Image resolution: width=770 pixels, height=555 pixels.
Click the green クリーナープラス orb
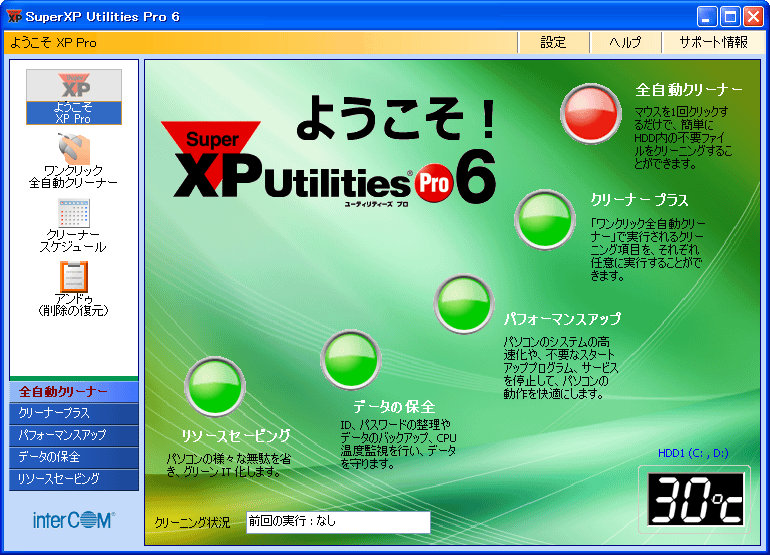[545, 220]
